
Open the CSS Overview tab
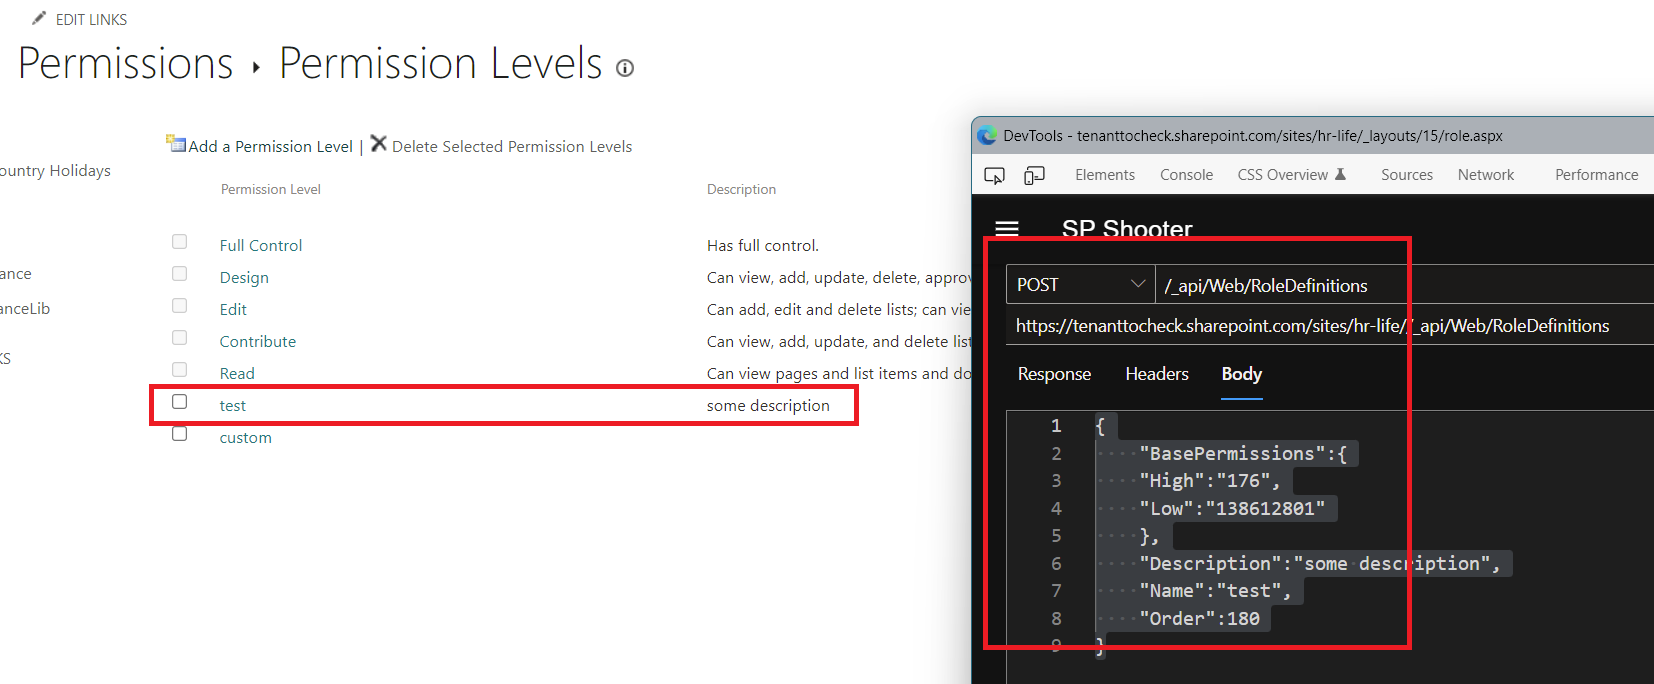1291,175
